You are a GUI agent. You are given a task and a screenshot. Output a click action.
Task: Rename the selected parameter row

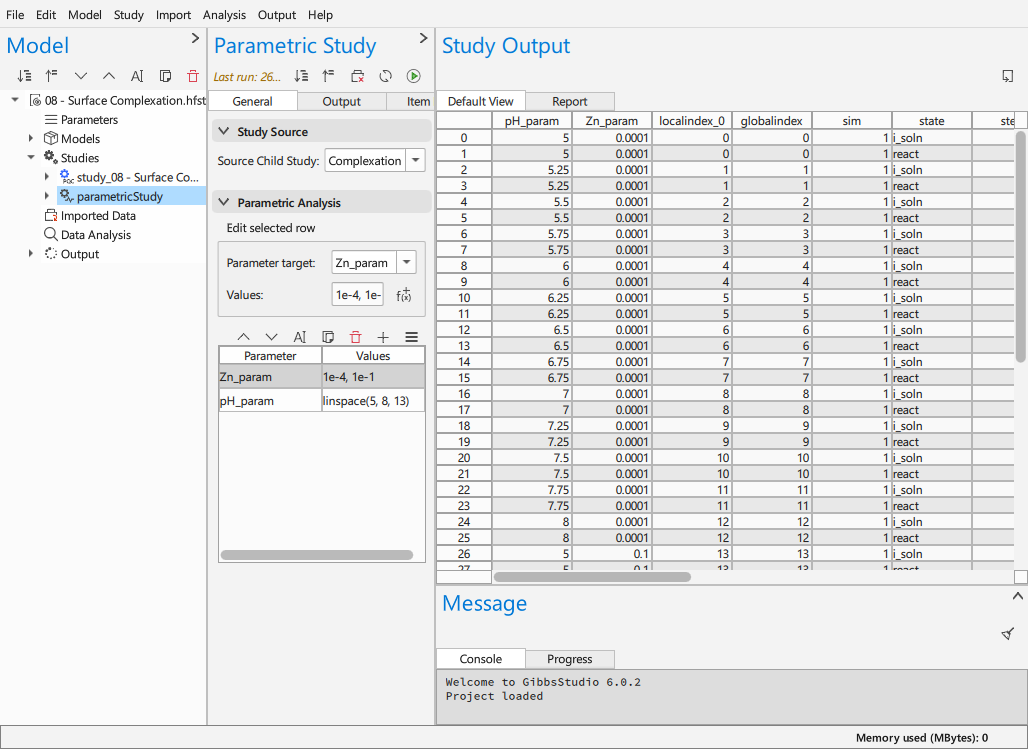pos(300,337)
